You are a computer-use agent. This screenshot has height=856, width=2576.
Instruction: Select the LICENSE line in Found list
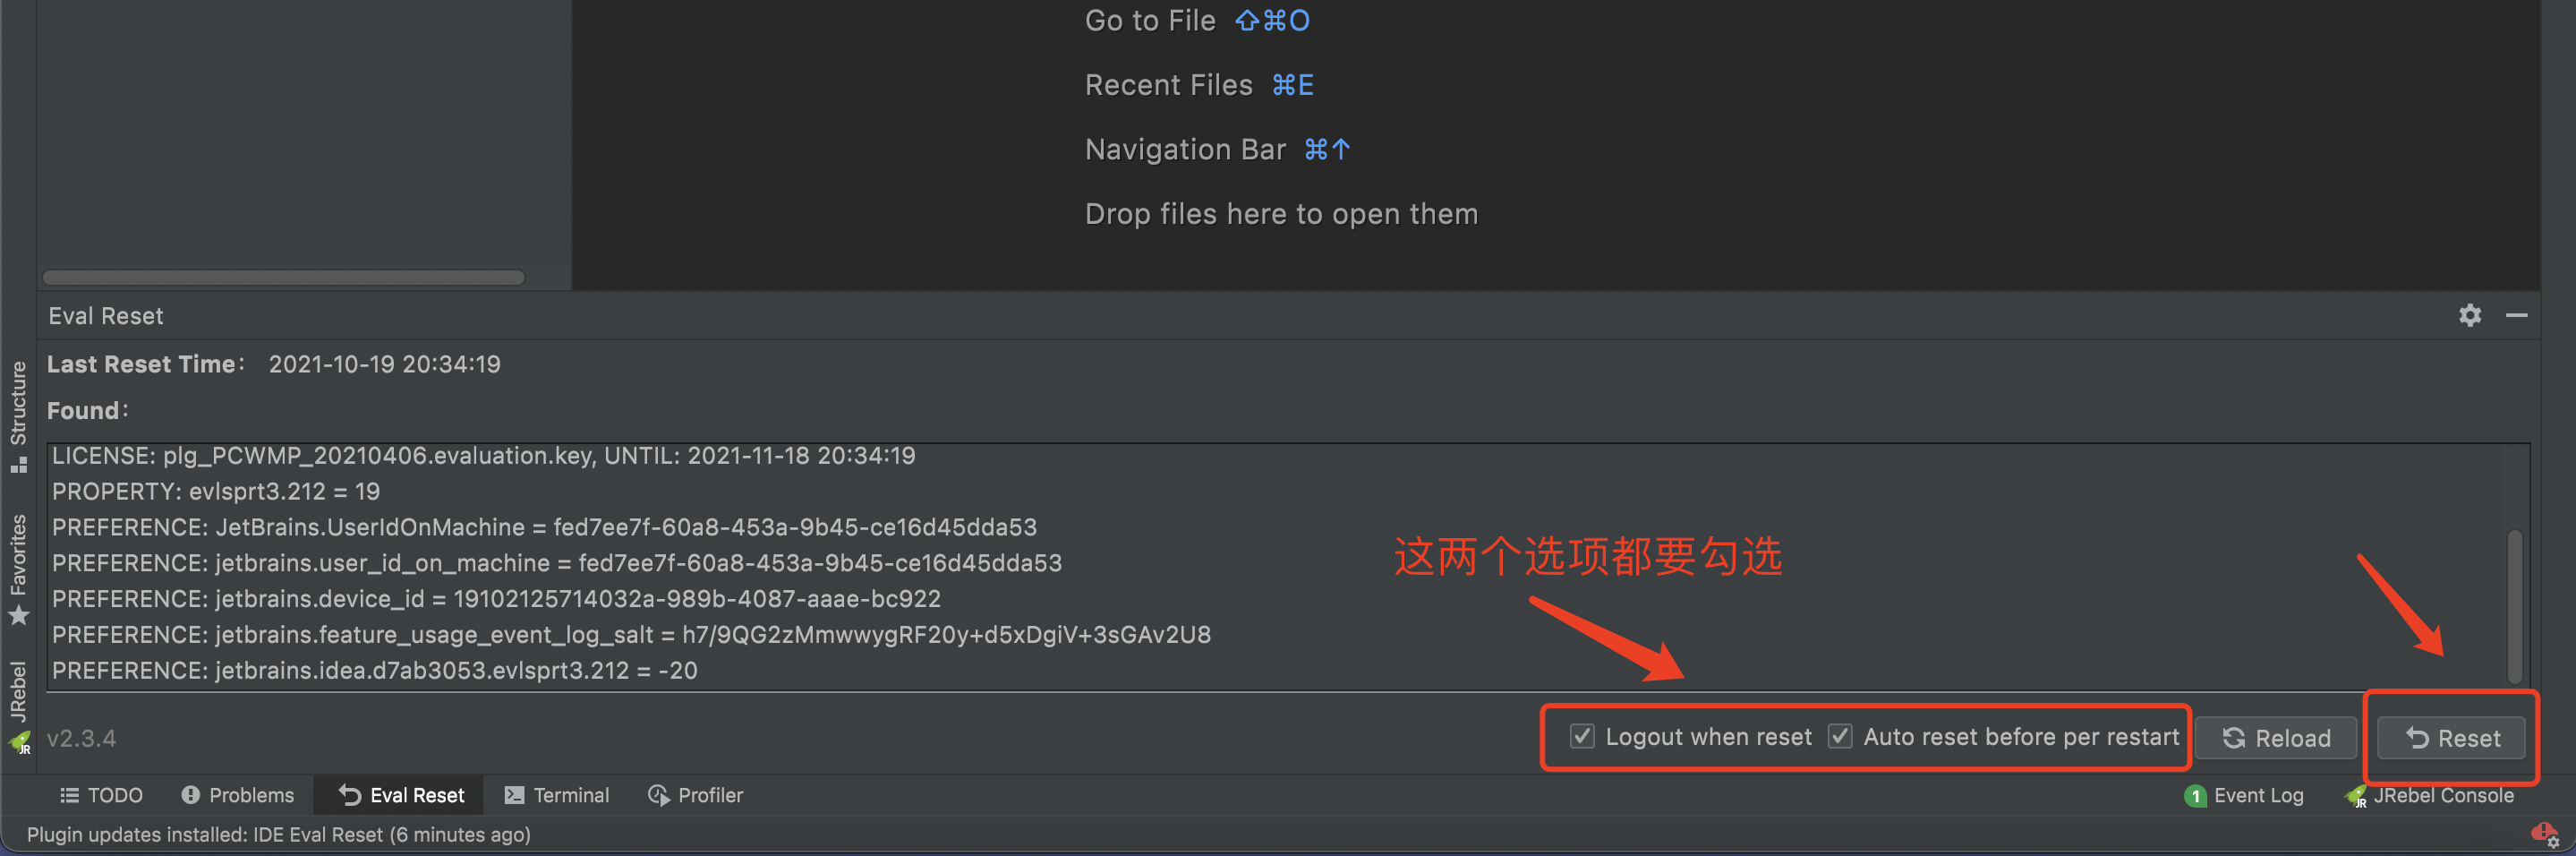click(x=483, y=456)
